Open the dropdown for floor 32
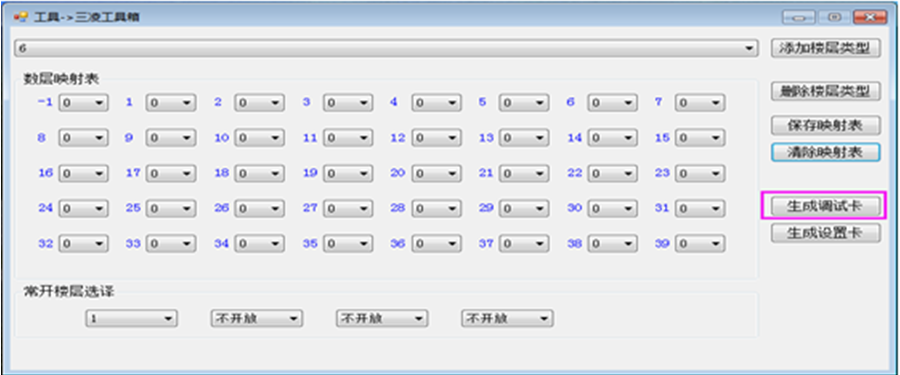 click(x=84, y=244)
